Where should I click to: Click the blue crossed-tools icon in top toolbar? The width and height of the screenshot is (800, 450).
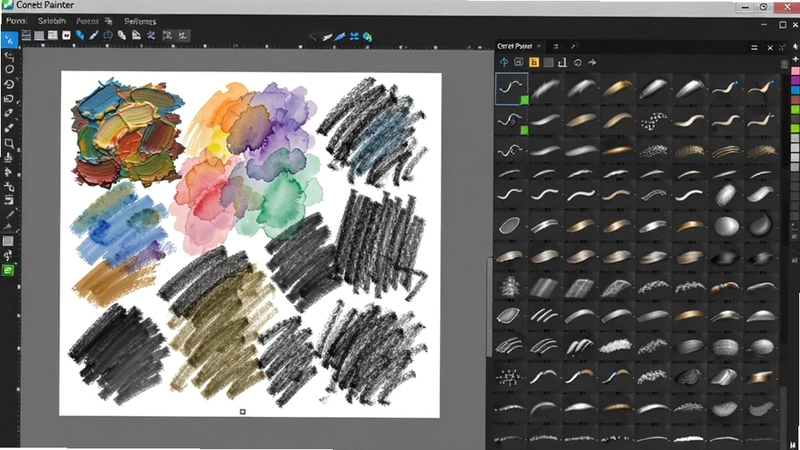(x=151, y=35)
